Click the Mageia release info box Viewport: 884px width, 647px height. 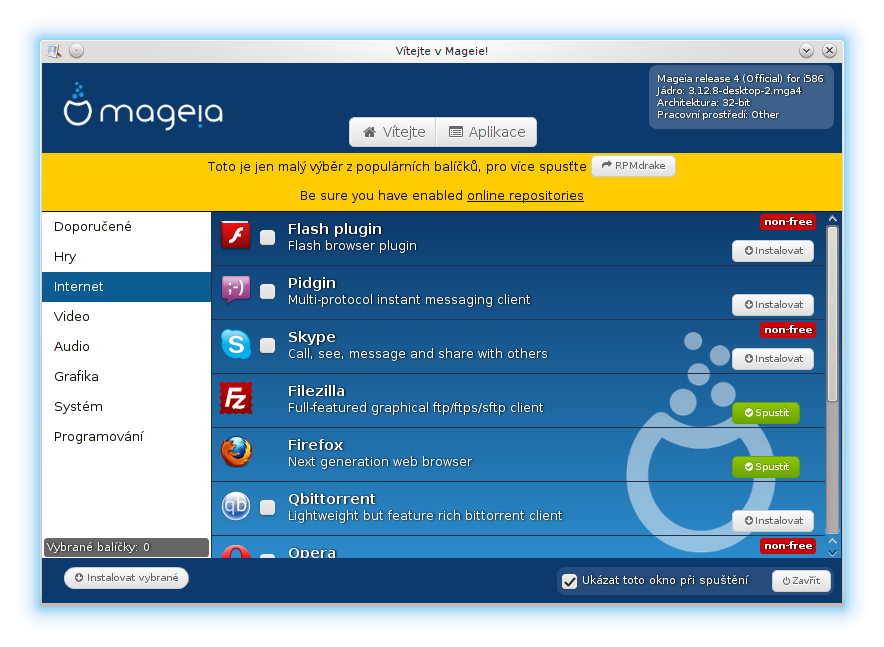pos(741,98)
